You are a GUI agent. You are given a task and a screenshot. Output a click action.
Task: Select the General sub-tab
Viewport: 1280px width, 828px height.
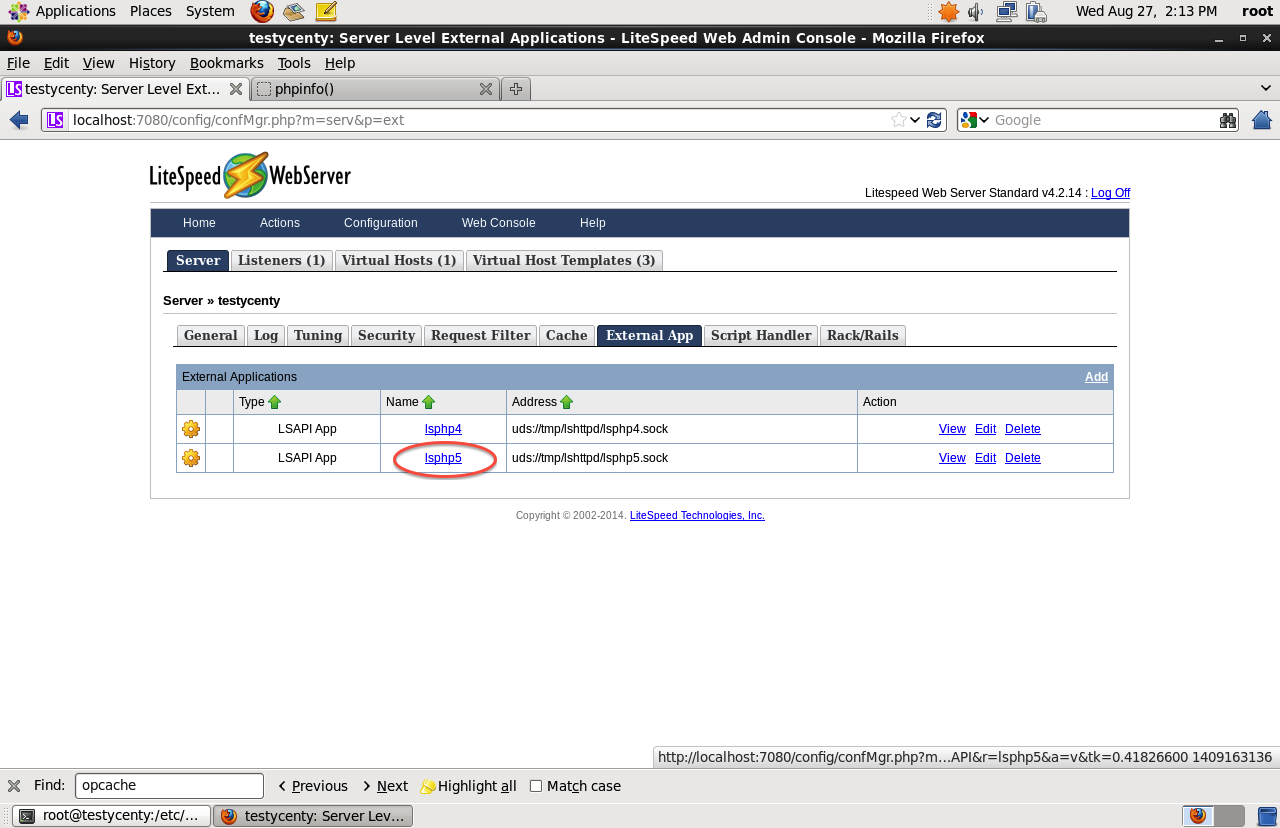[x=211, y=335]
